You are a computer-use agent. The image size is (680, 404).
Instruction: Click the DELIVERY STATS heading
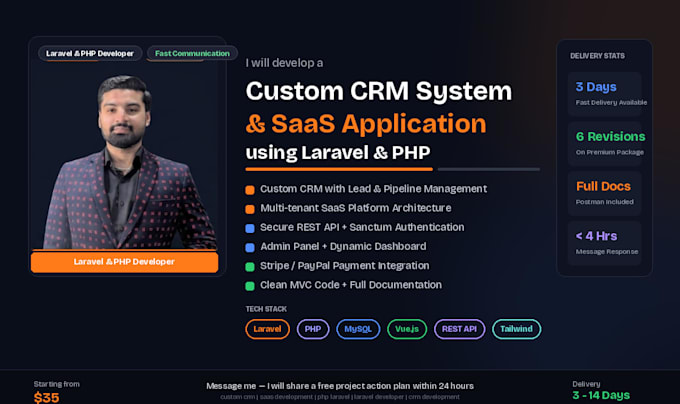tap(597, 56)
